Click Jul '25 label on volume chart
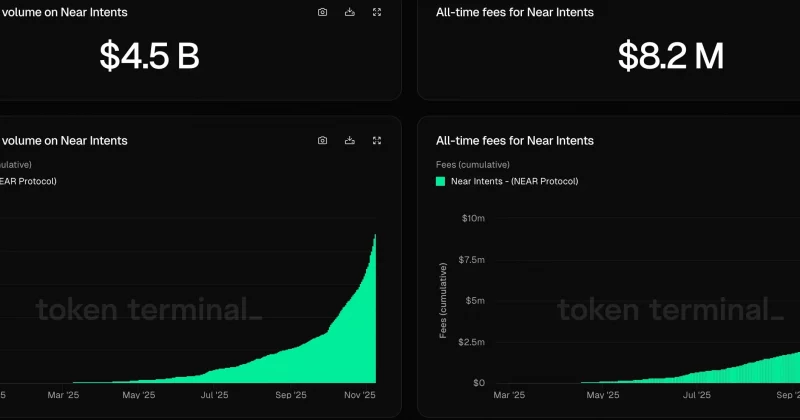Screen dimensions: 800x420 click(x=214, y=395)
